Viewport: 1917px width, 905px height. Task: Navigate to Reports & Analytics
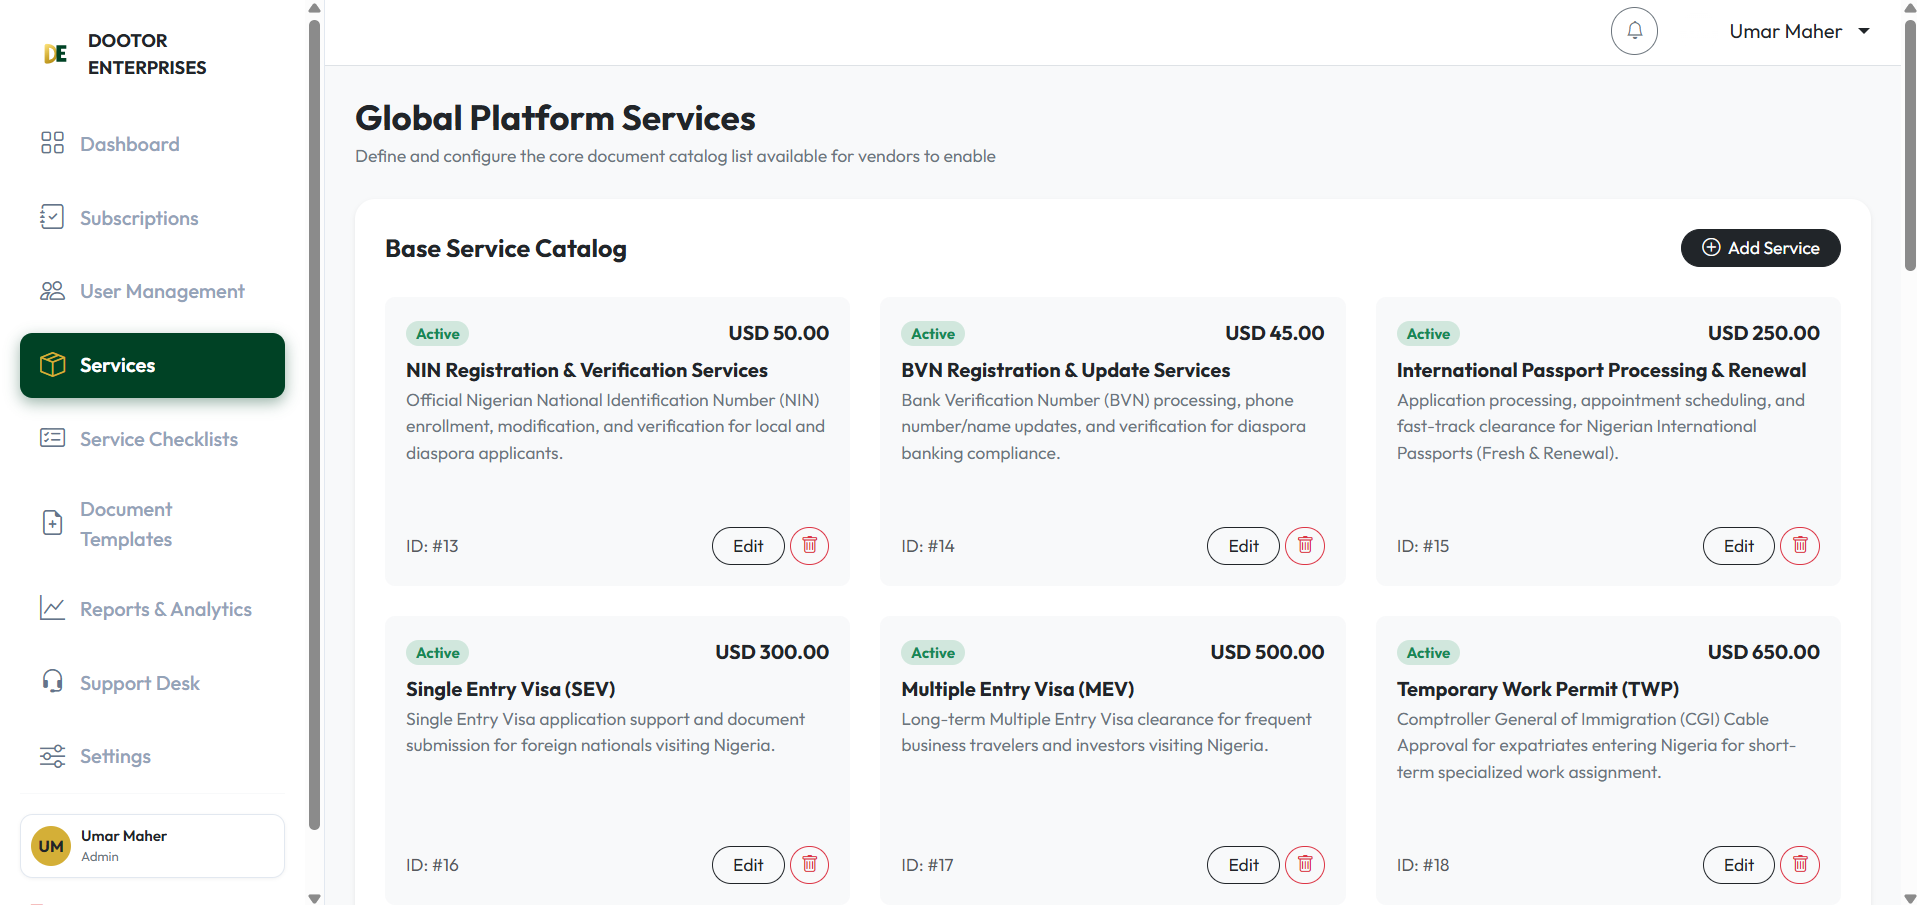pos(152,609)
